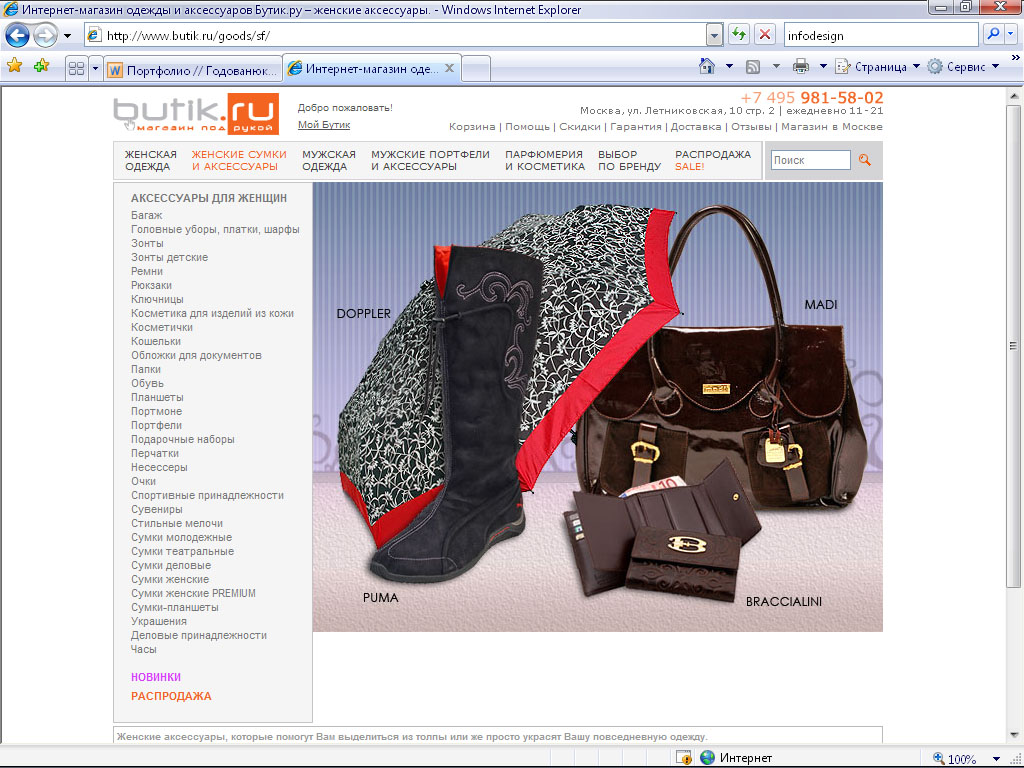Open the Кошельки category

coord(156,342)
